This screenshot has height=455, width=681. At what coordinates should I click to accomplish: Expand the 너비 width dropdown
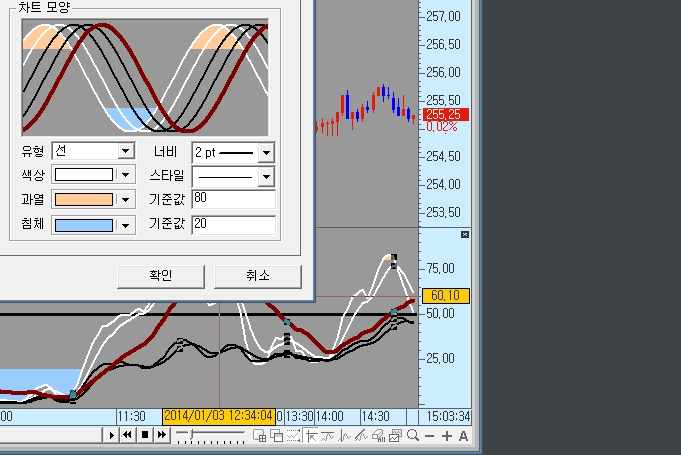point(266,153)
